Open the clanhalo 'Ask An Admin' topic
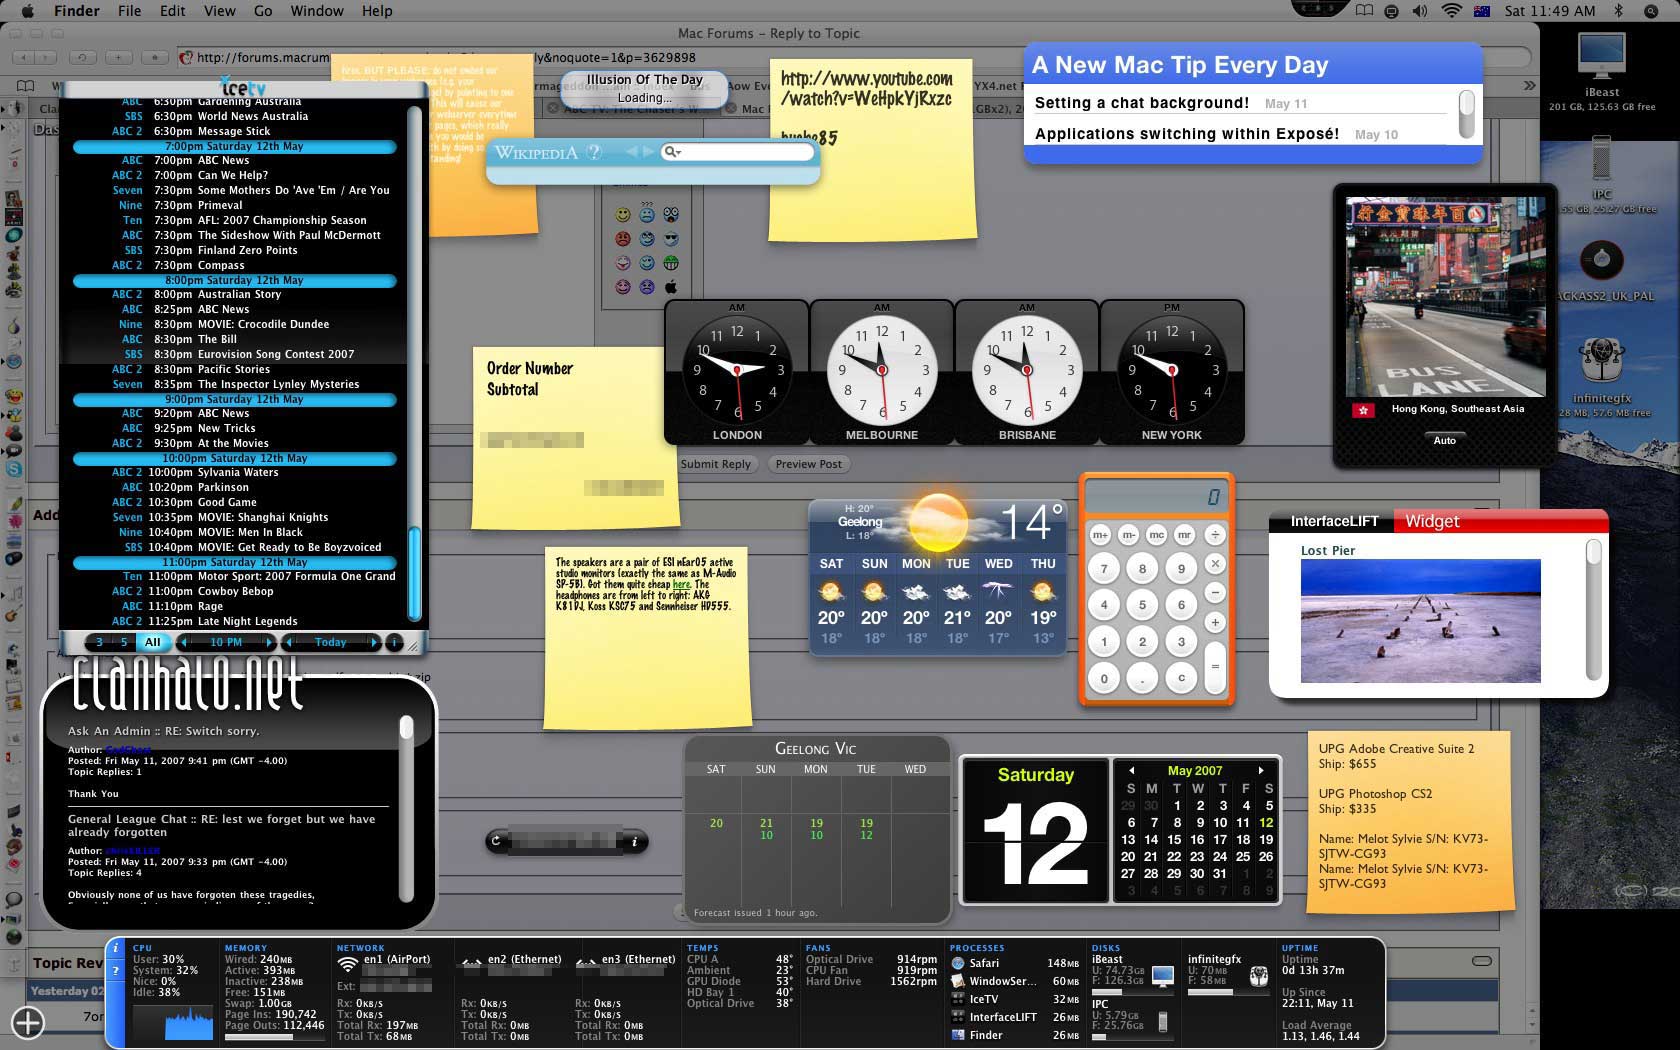This screenshot has height=1050, width=1680. point(164,731)
